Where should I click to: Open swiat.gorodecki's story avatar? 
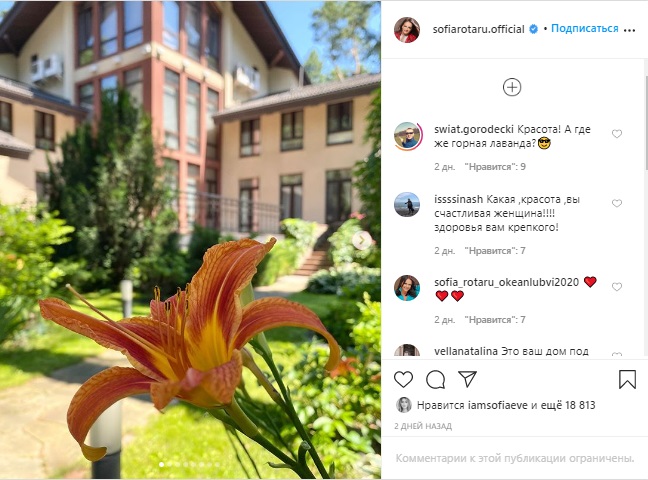pos(407,136)
